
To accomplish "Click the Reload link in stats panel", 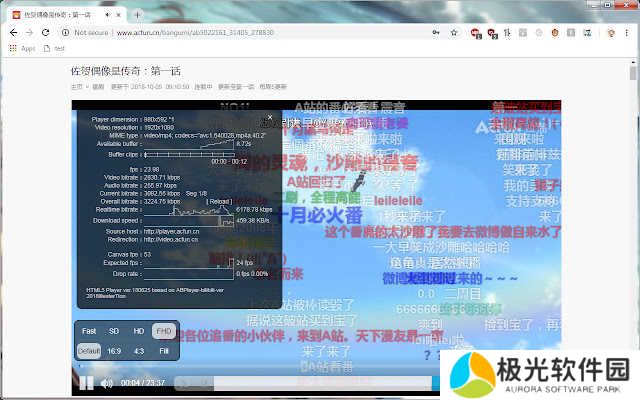I will click(x=219, y=201).
